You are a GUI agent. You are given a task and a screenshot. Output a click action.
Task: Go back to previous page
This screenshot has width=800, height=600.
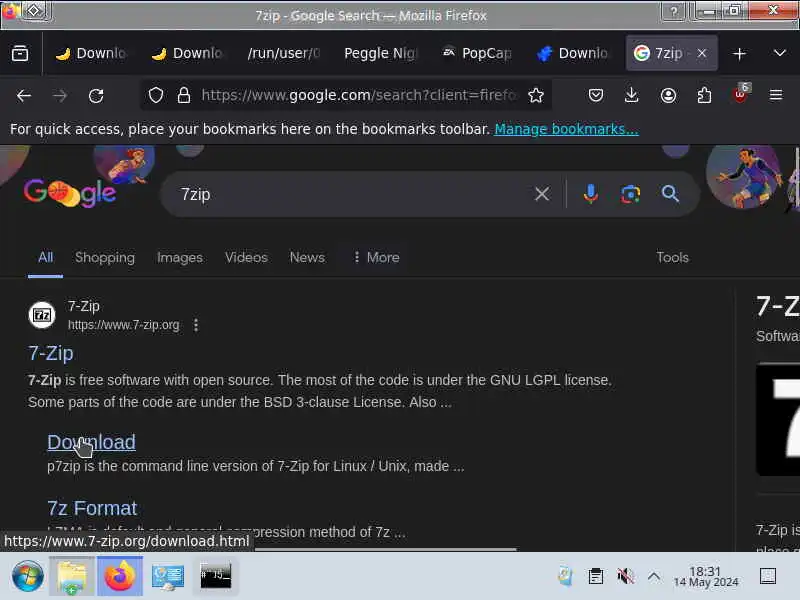coord(23,95)
